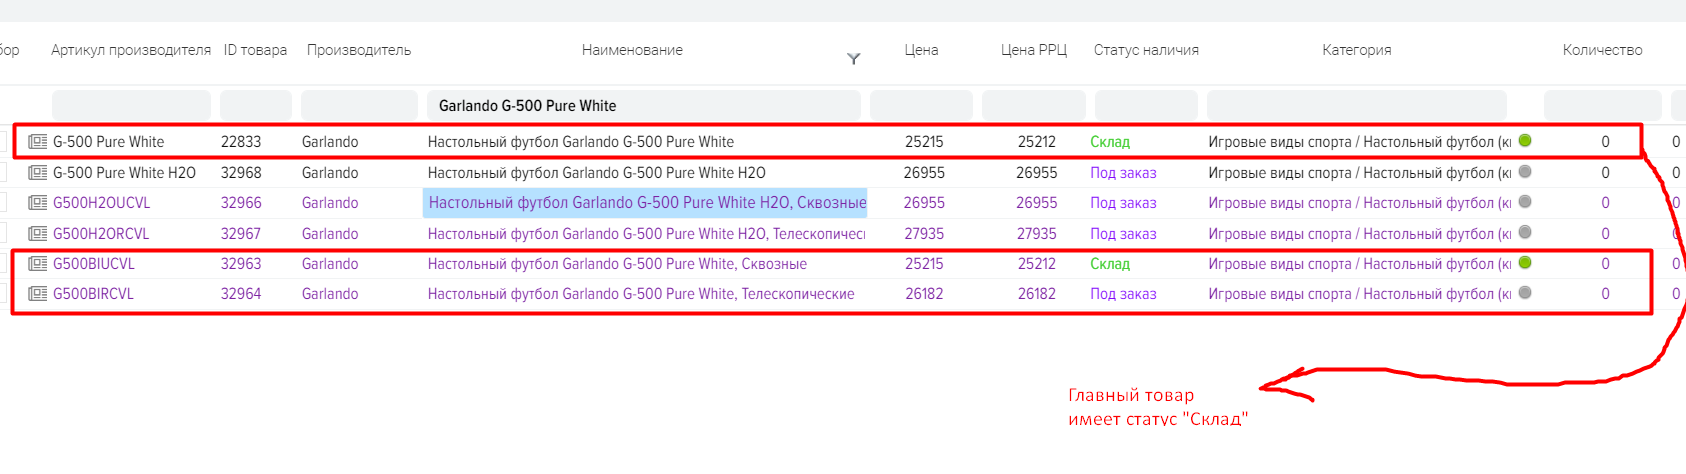Open name link G-500 Pure White, Сквозные
Screen dimensions: 1686x474
[x=617, y=264]
